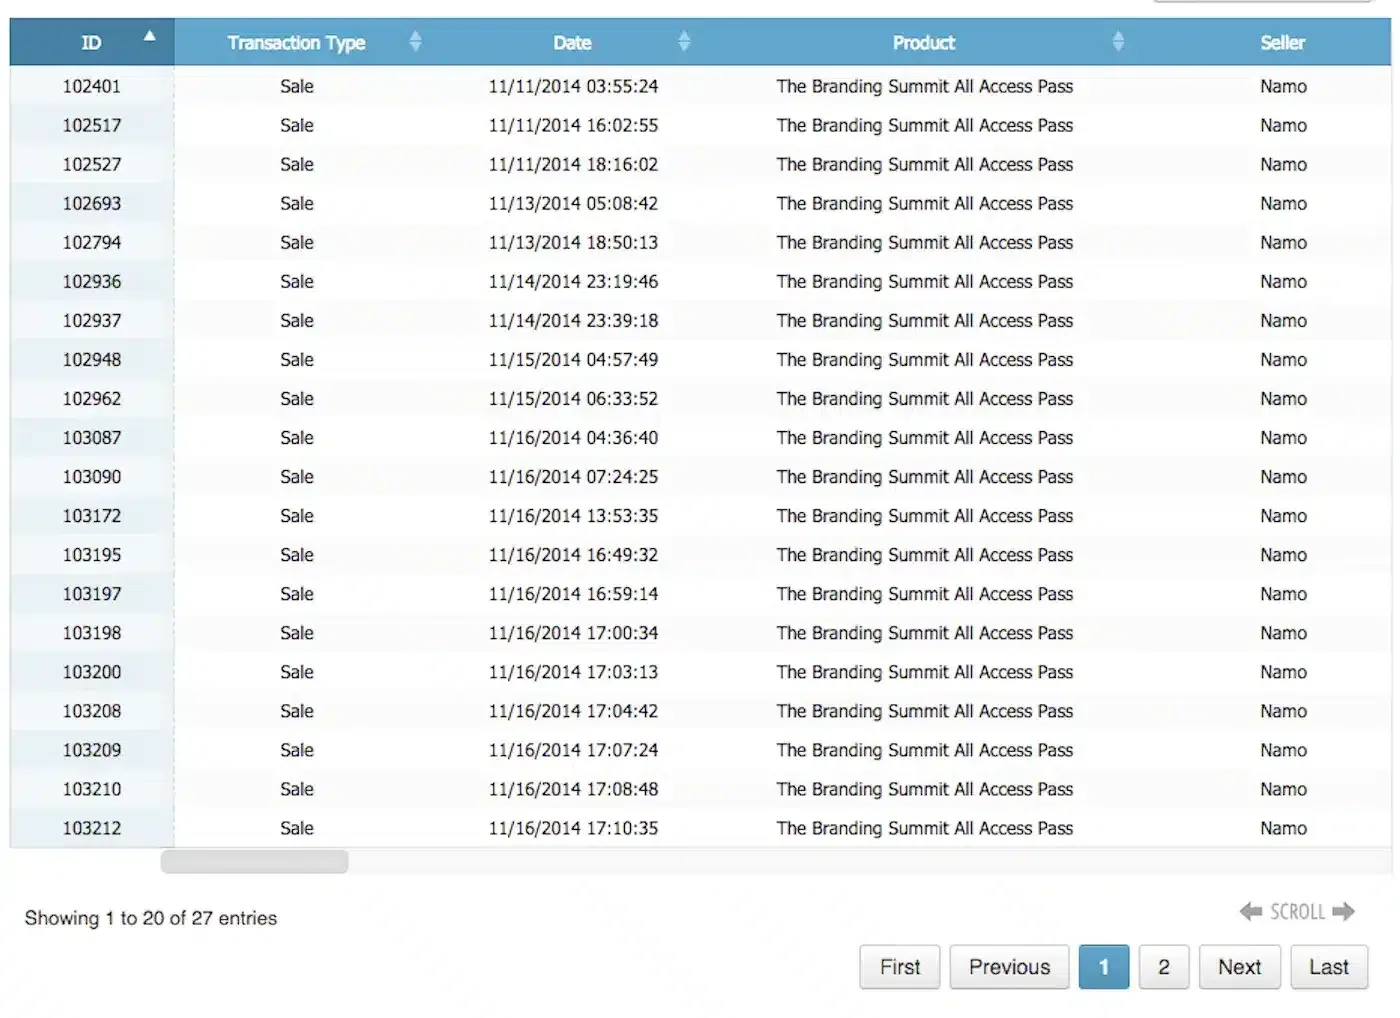The height and width of the screenshot is (1018, 1400).
Task: Click date 11/13/2014 05:08:42
Action: point(573,203)
